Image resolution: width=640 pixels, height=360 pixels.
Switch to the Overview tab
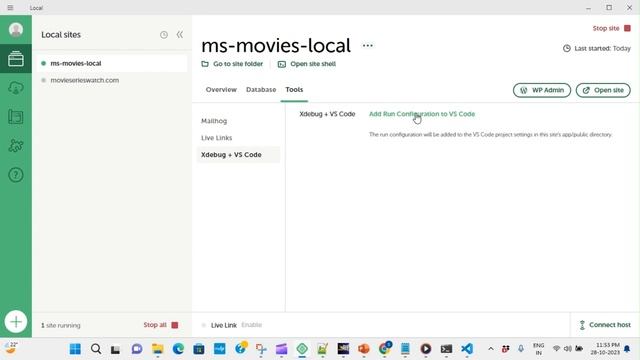click(x=221, y=89)
